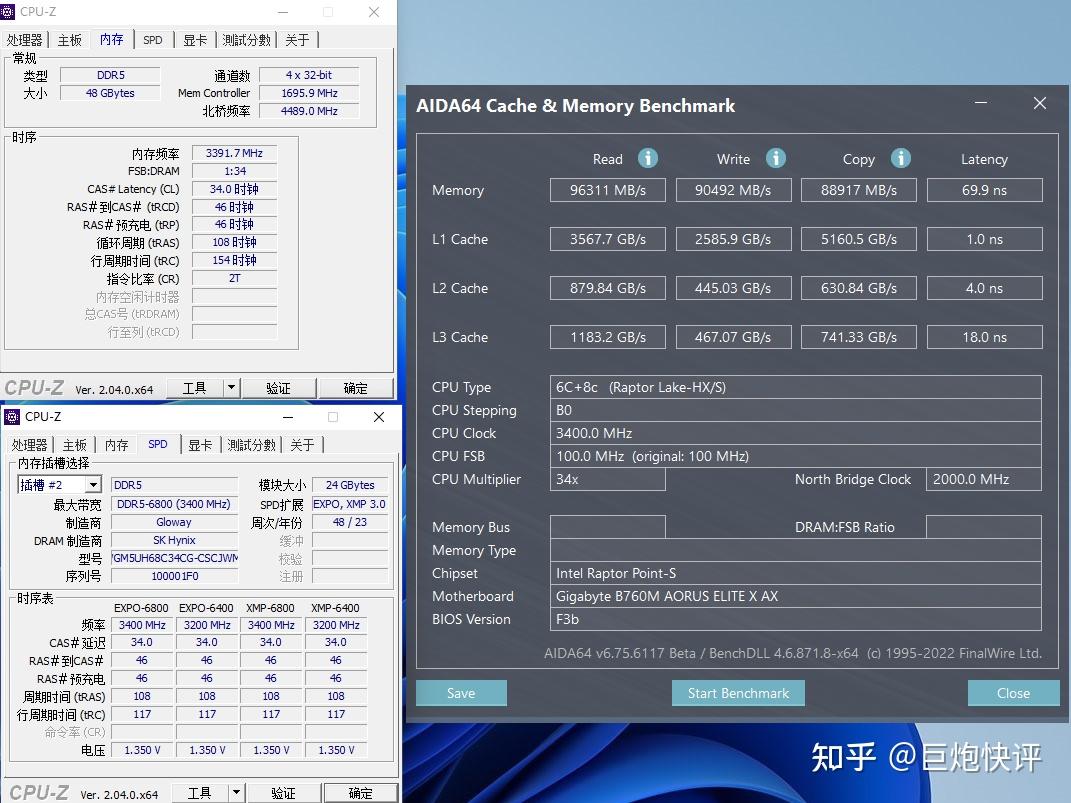Screen dimensions: 1071x803
Task: Select SPD tab in bottom CPU-Z
Action: coord(158,445)
